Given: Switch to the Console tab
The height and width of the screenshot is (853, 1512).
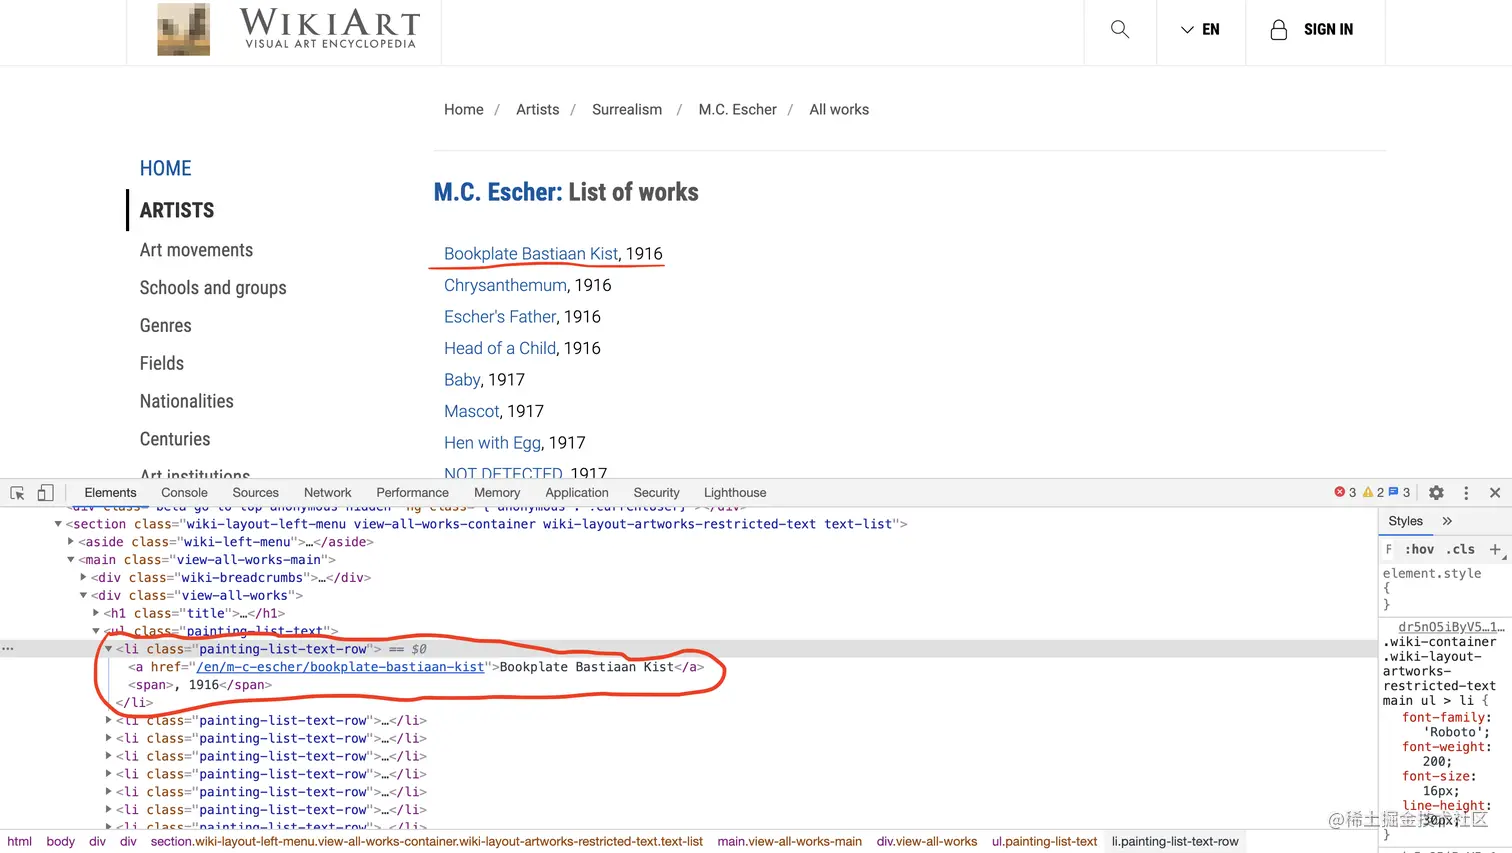Looking at the screenshot, I should (x=184, y=493).
